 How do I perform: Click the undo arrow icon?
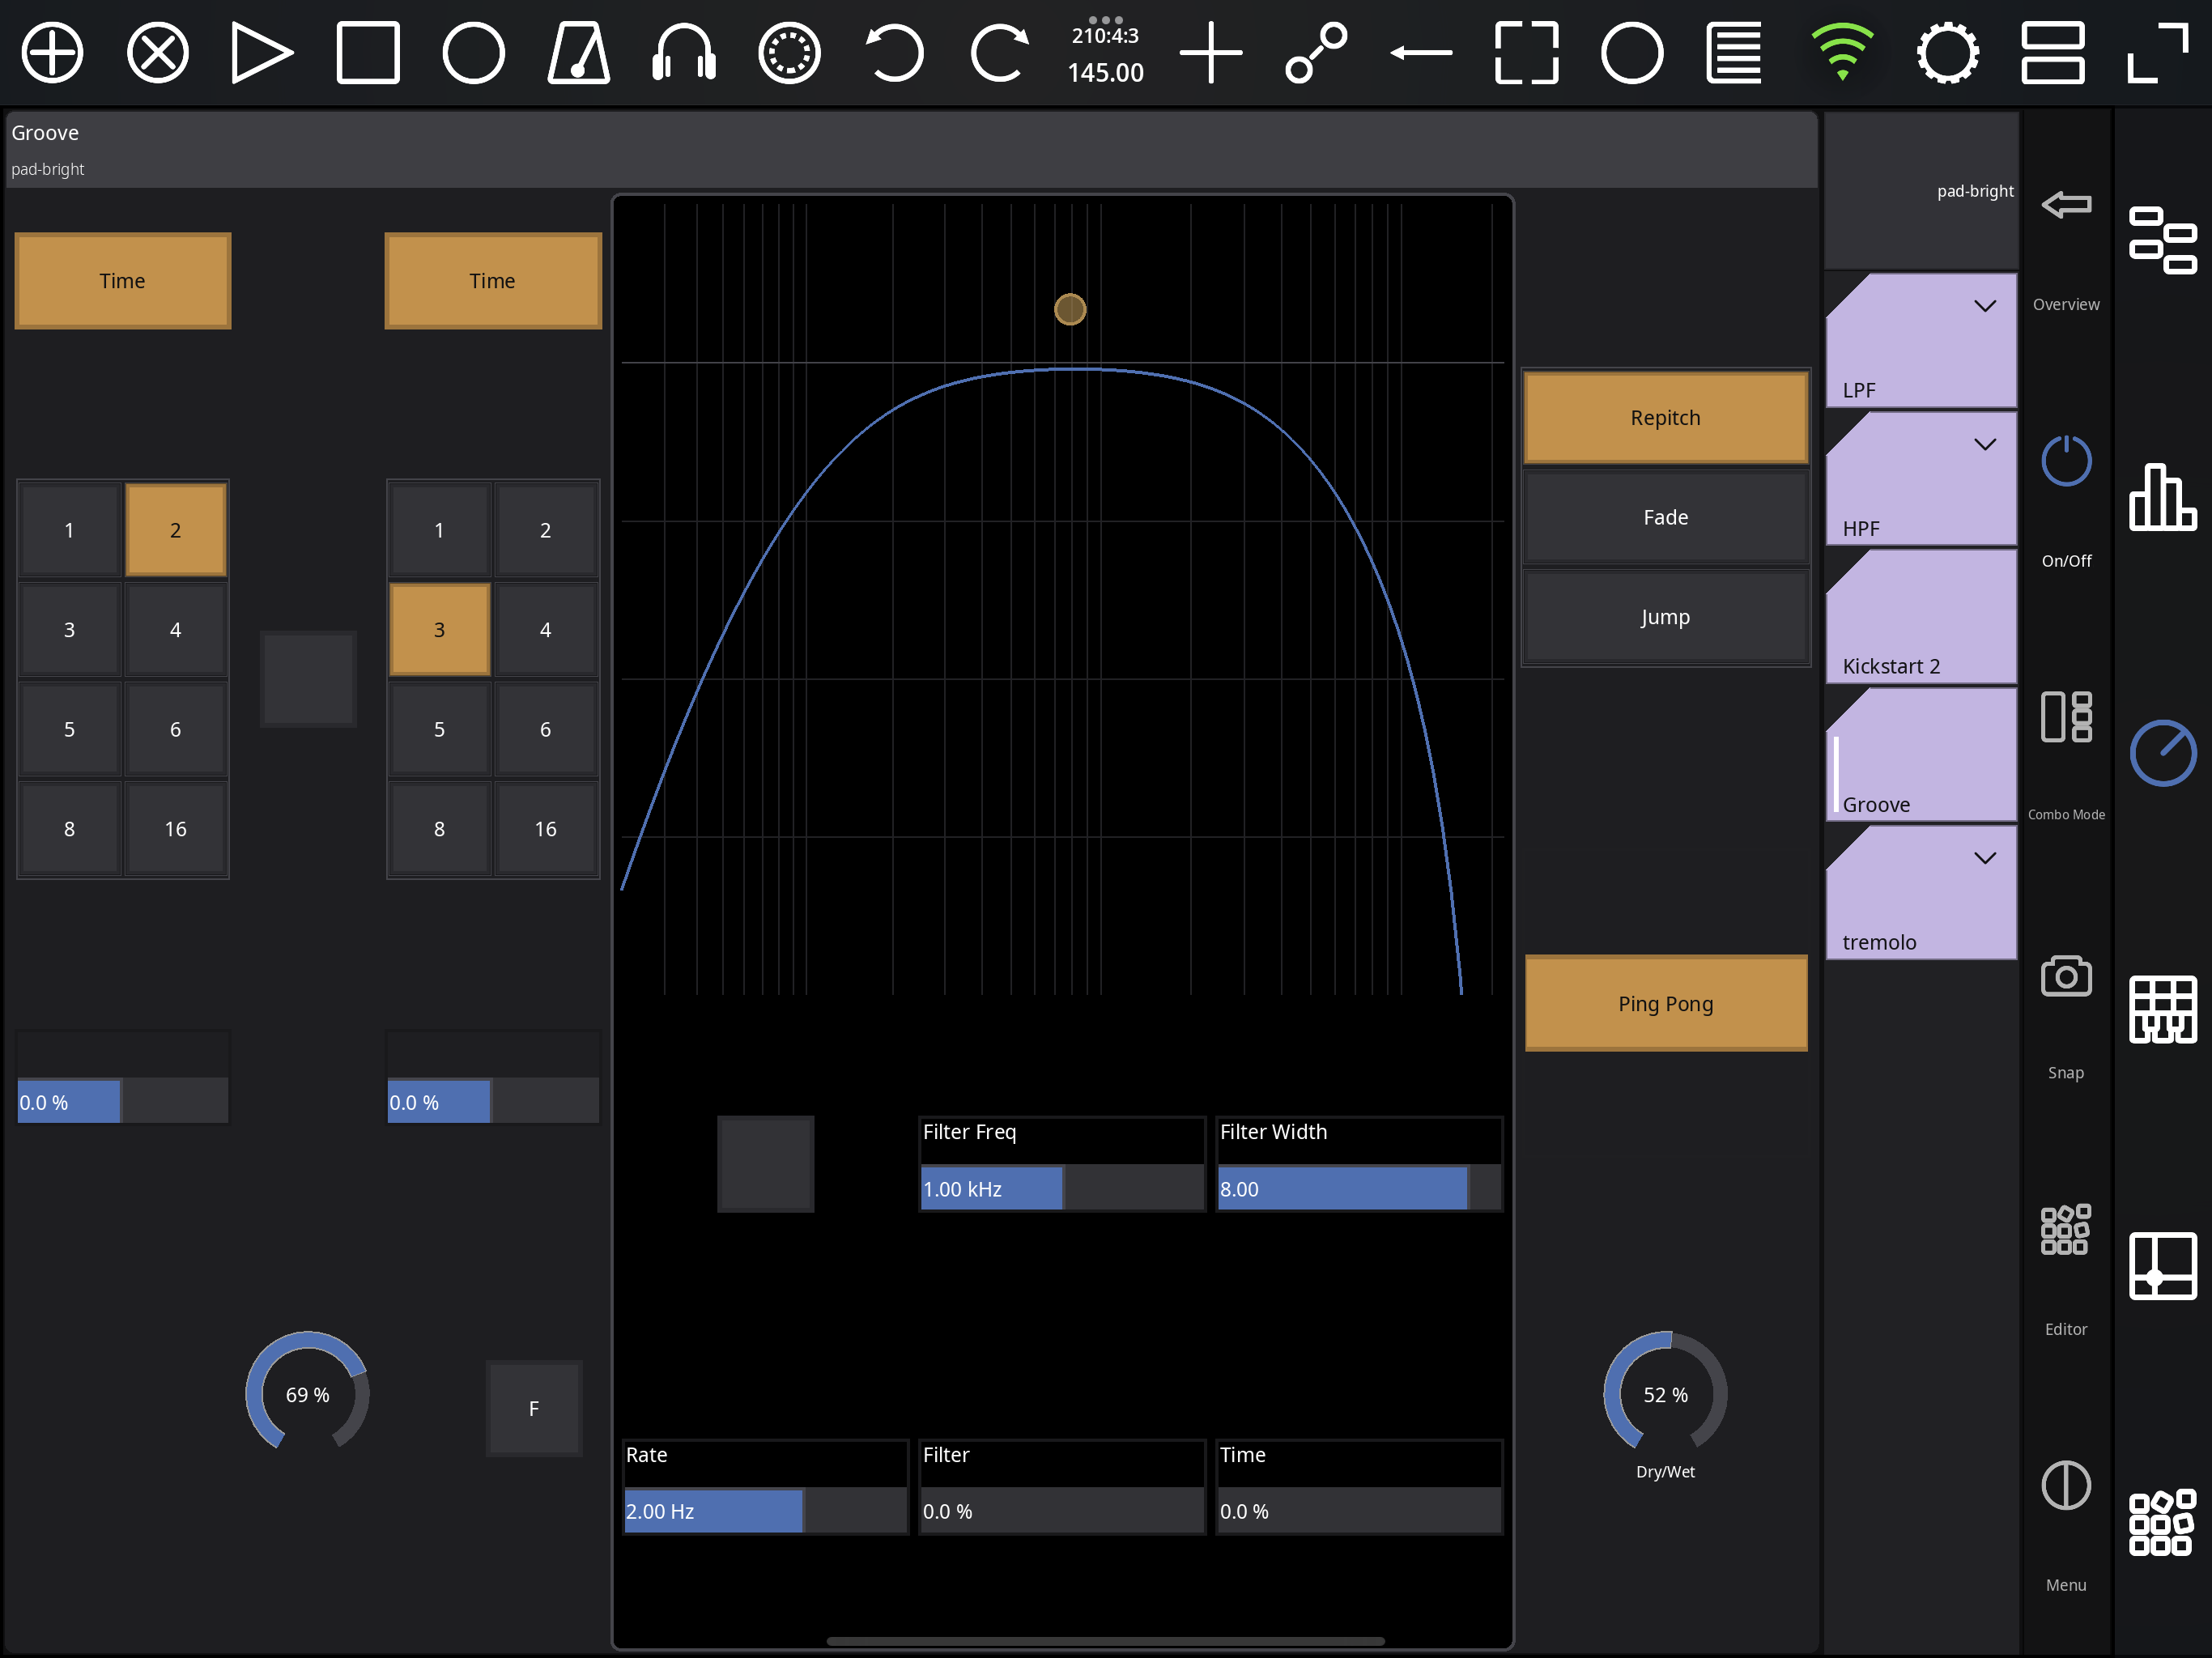point(893,53)
